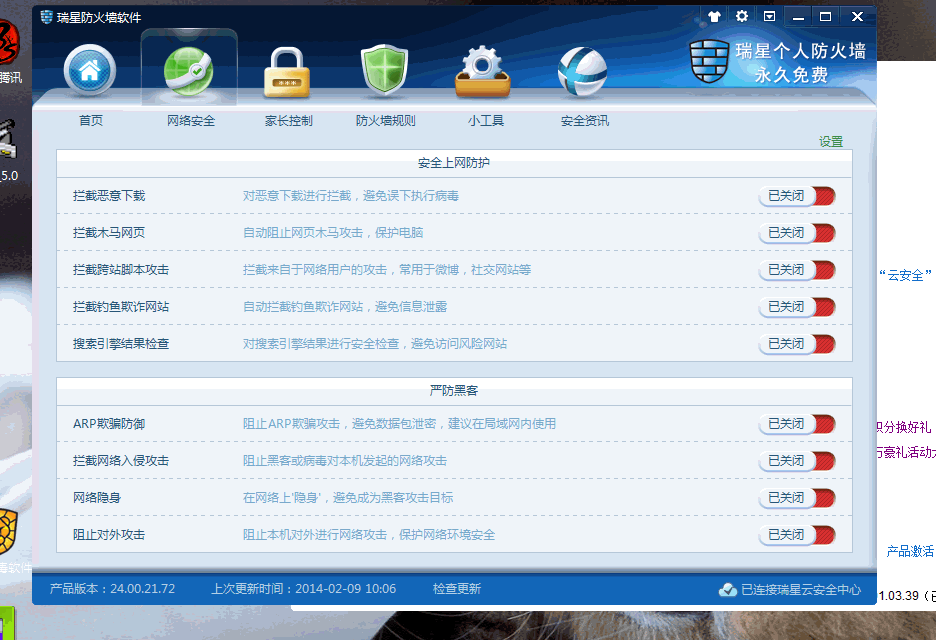Click 严防黑客 section header

click(454, 391)
